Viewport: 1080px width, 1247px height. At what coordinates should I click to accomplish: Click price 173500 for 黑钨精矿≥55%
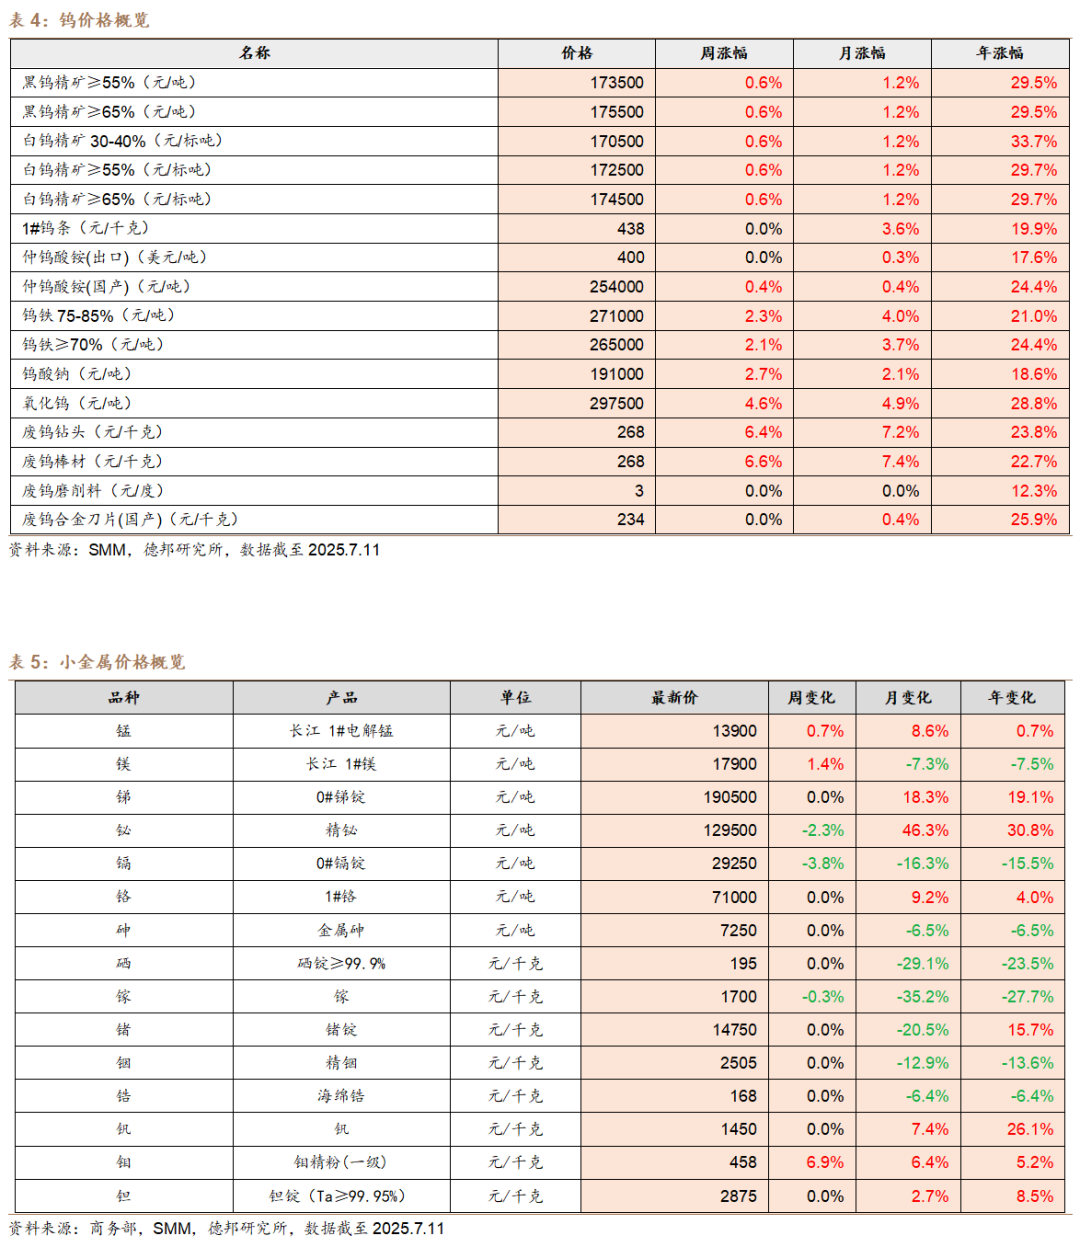click(x=577, y=83)
